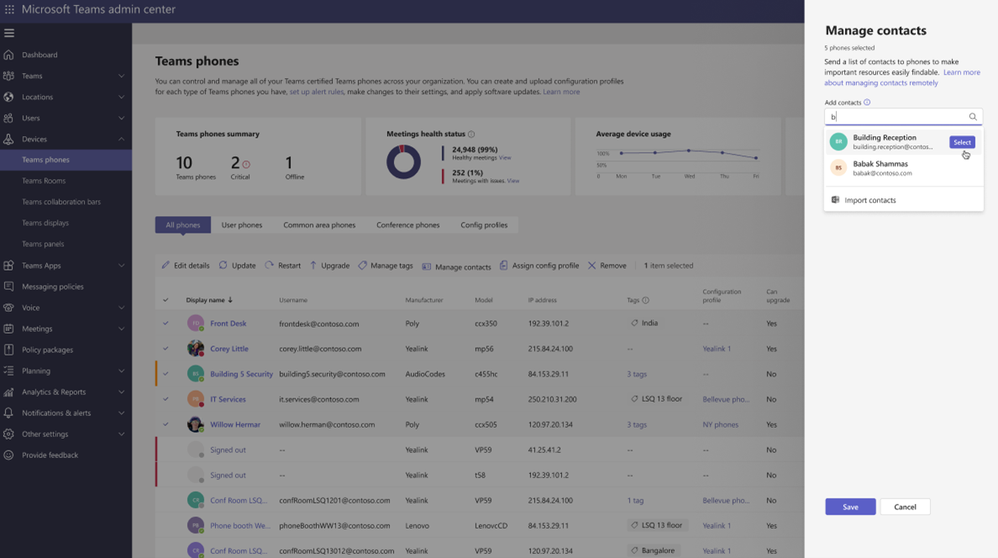The width and height of the screenshot is (998, 558).
Task: Expand the Voice sidebar section
Action: 121,307
